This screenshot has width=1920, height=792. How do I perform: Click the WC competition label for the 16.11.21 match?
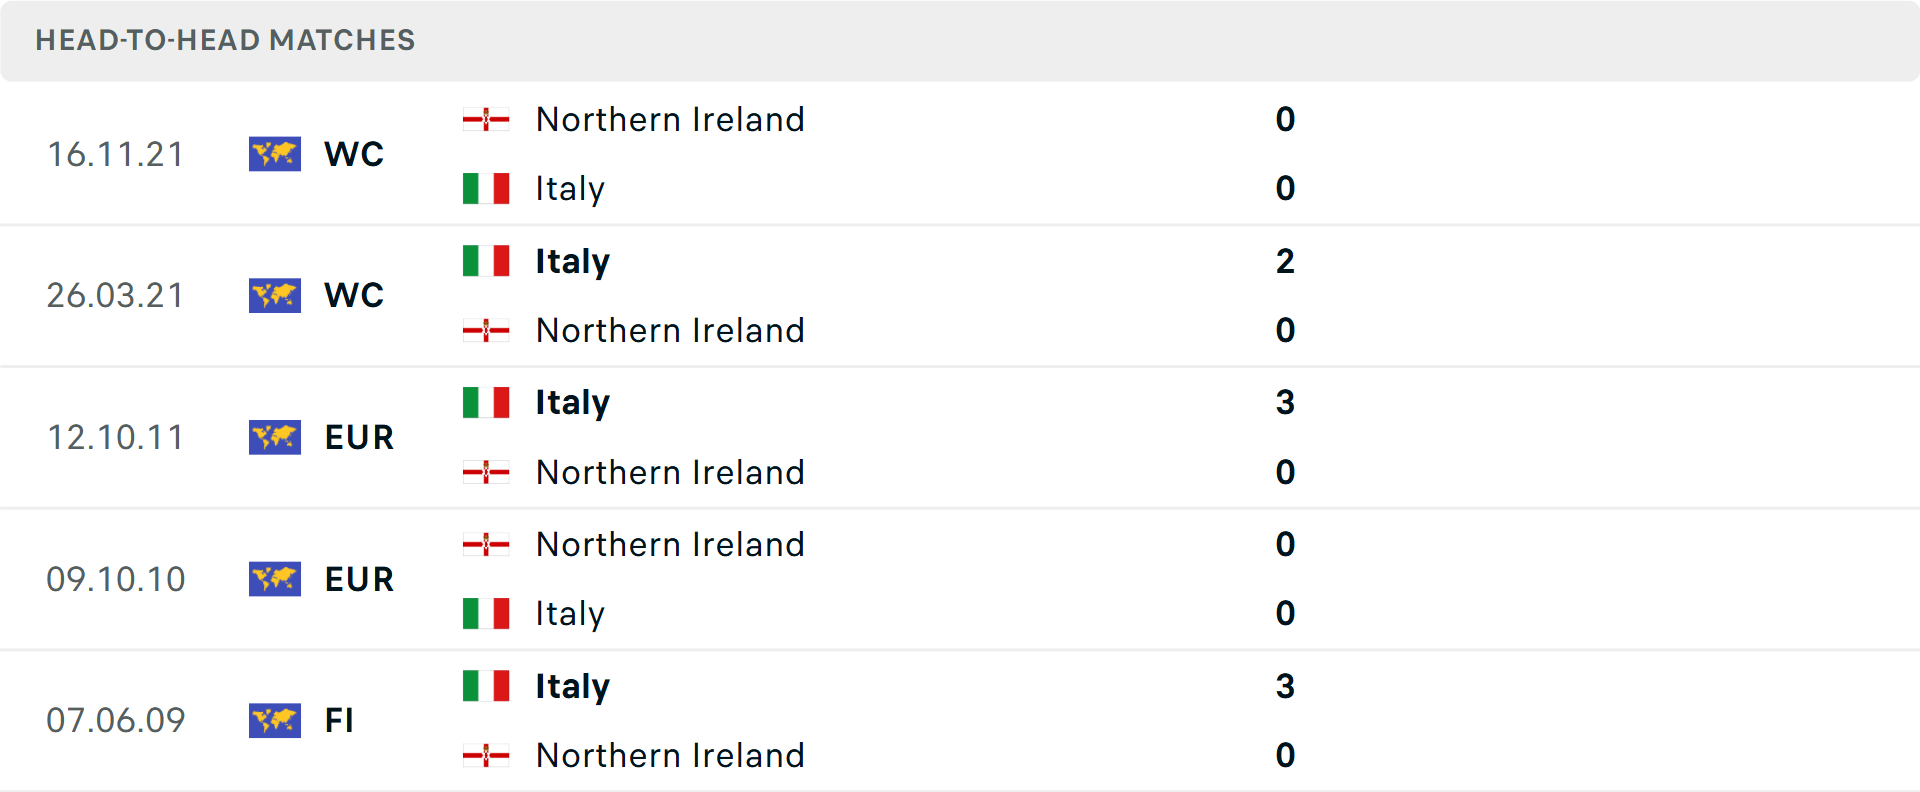coord(353,155)
